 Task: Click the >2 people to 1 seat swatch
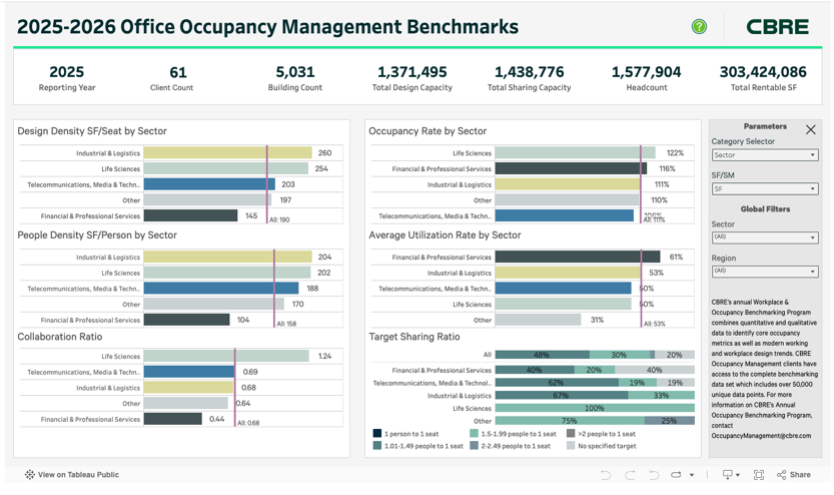pyautogui.click(x=571, y=434)
